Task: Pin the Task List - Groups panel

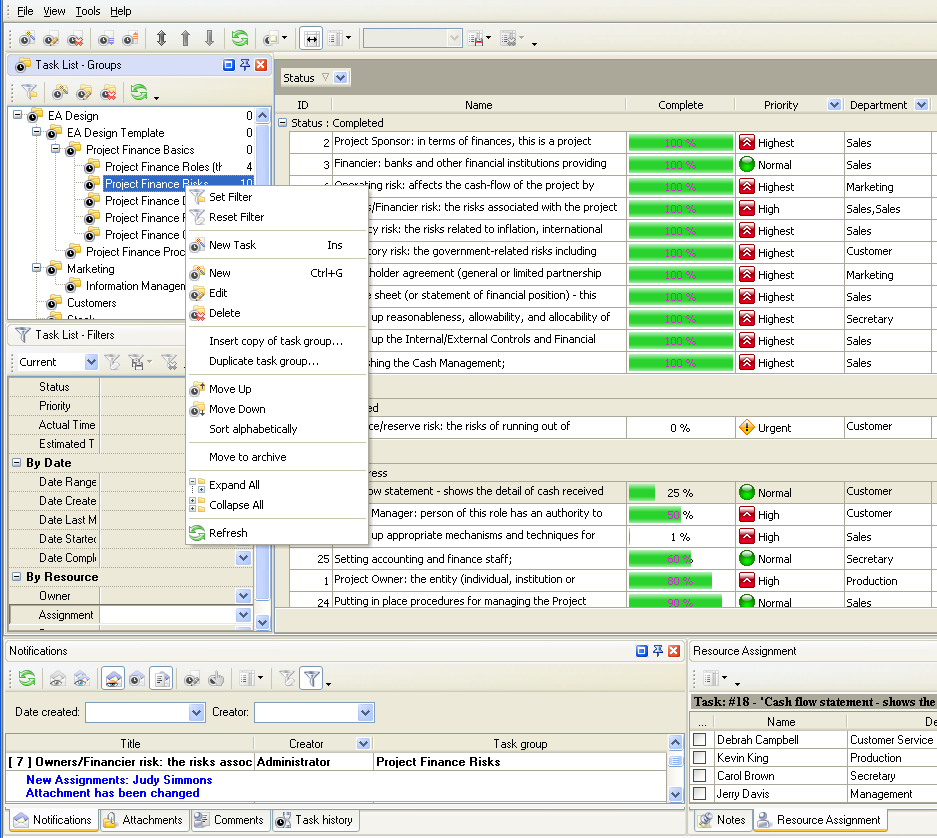Action: click(x=245, y=65)
